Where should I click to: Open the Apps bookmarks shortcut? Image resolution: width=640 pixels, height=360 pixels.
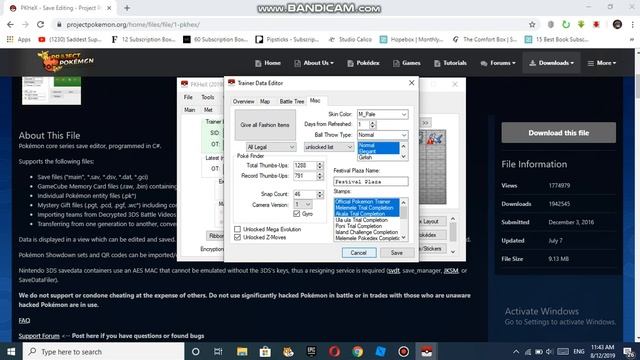pos(19,40)
